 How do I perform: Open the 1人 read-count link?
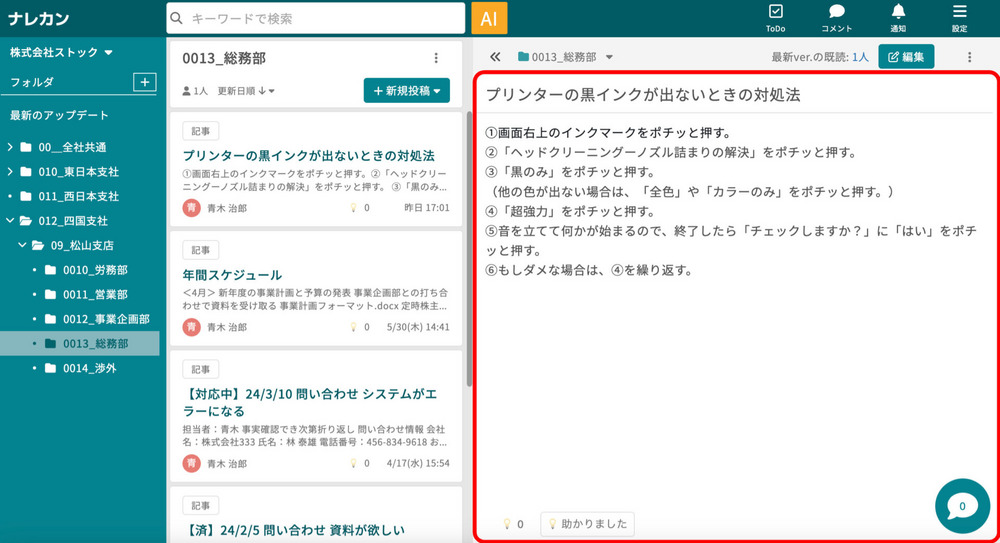coord(860,57)
